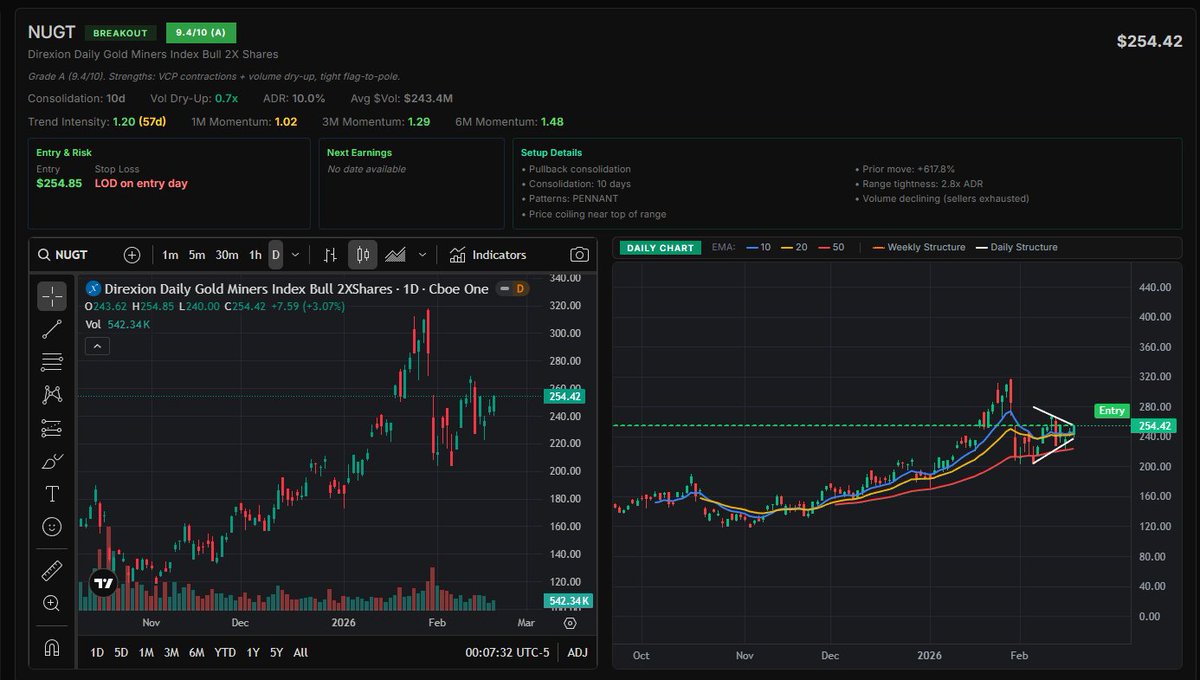Add a symbol to compare

pos(132,255)
